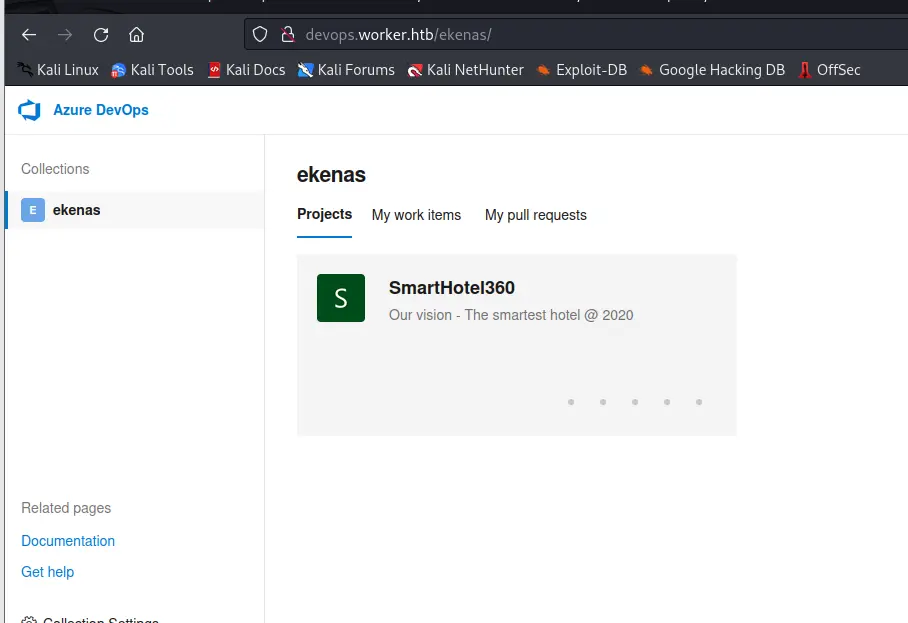Viewport: 908px width, 623px height.
Task: Open the Get help link
Action: tap(47, 572)
